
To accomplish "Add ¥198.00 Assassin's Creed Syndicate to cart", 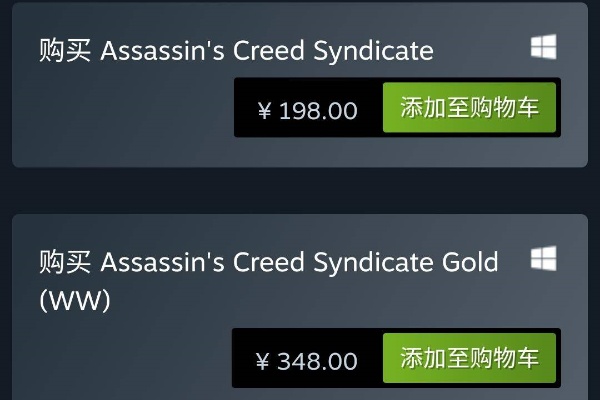I will click(x=469, y=108).
